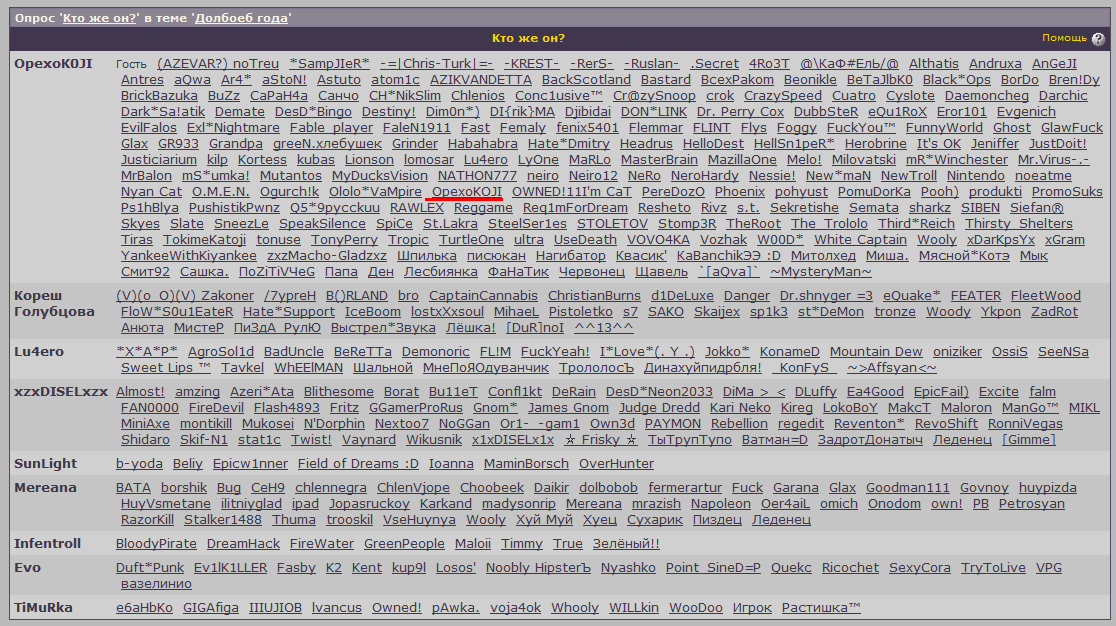Open voter 'RonniVegas' link

click(x=1025, y=423)
